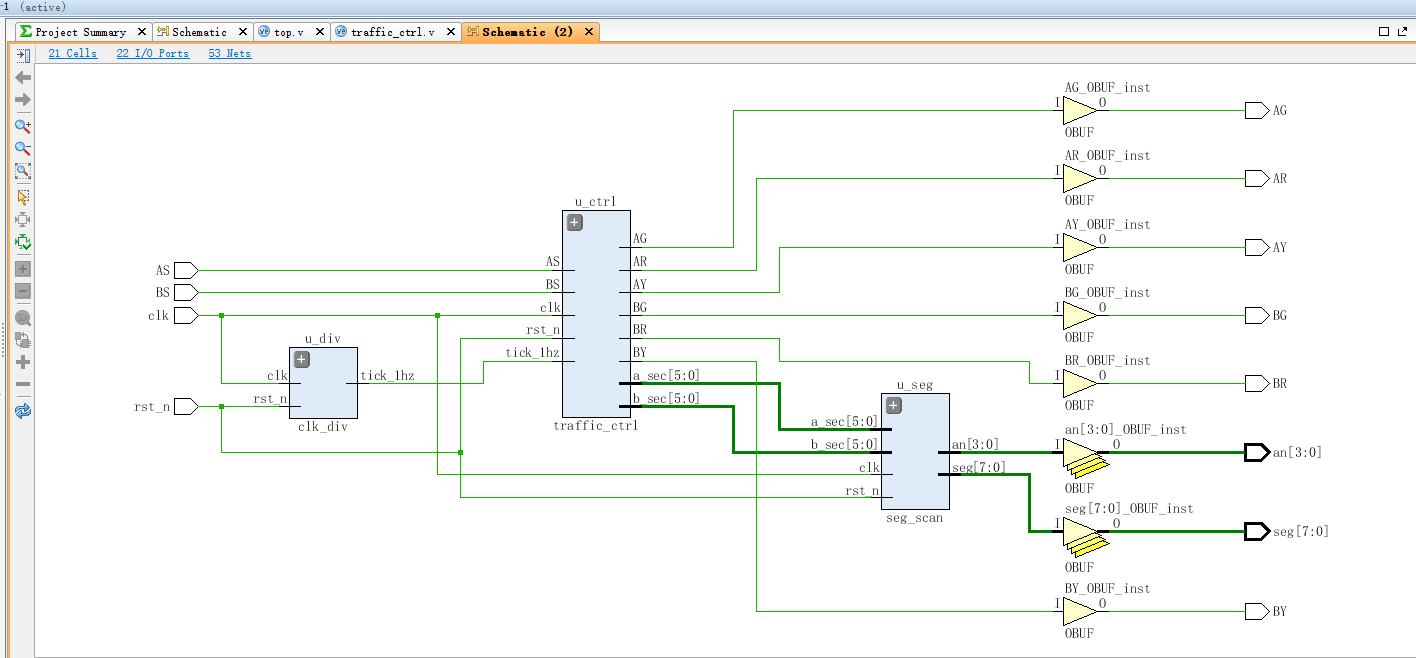This screenshot has height=658, width=1416.
Task: Expand all hierarchy with gray plus box
Action: [x=23, y=269]
